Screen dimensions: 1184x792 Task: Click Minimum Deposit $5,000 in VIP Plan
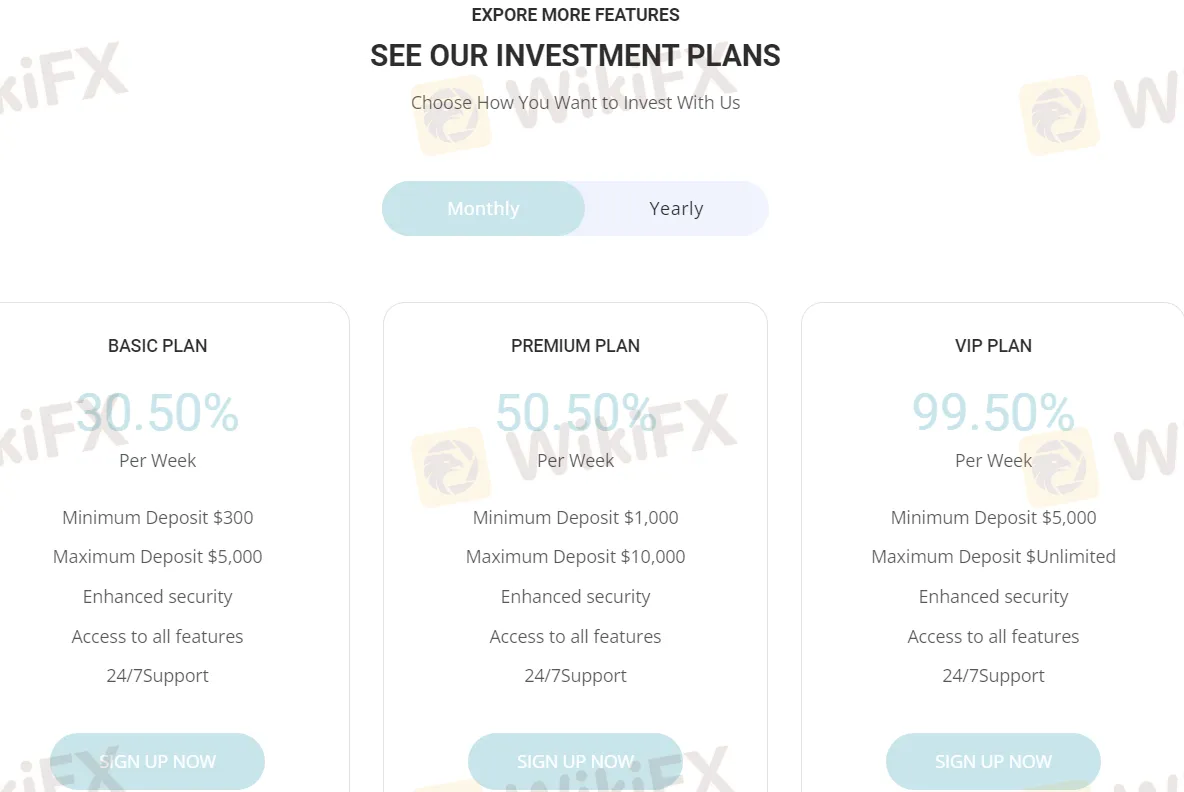coord(993,517)
